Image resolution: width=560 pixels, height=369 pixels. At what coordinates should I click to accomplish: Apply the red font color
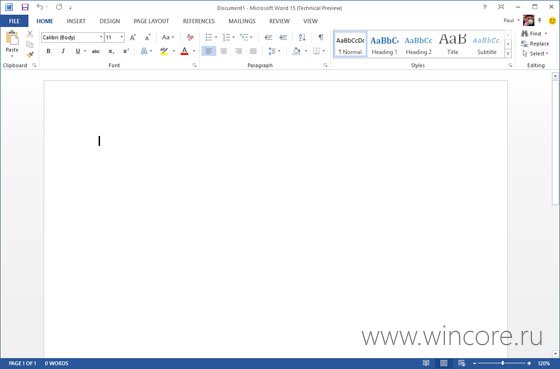click(184, 51)
